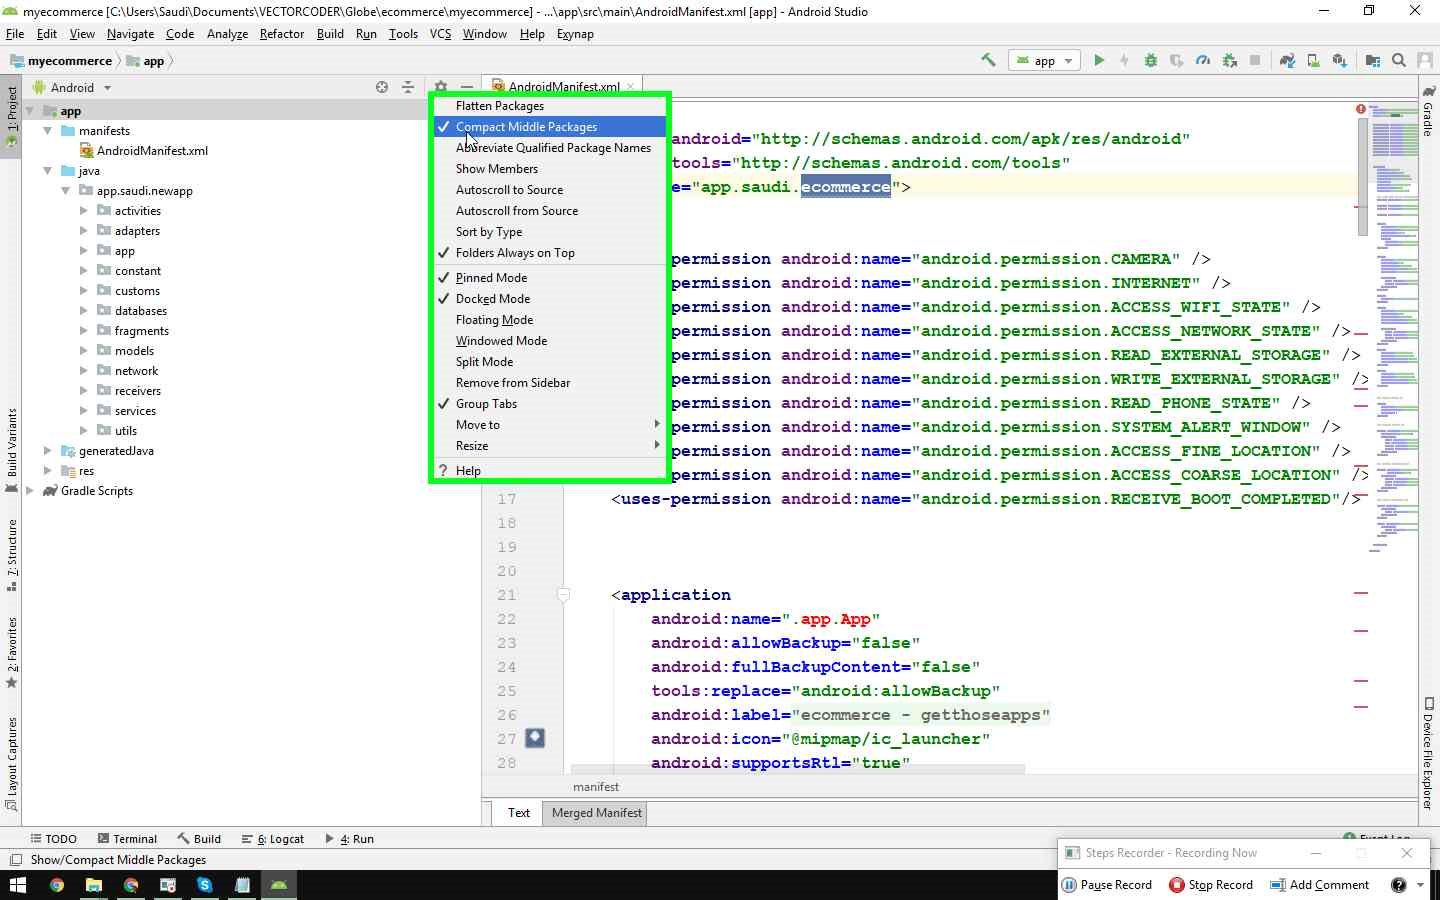Expand the res folder

[47, 471]
